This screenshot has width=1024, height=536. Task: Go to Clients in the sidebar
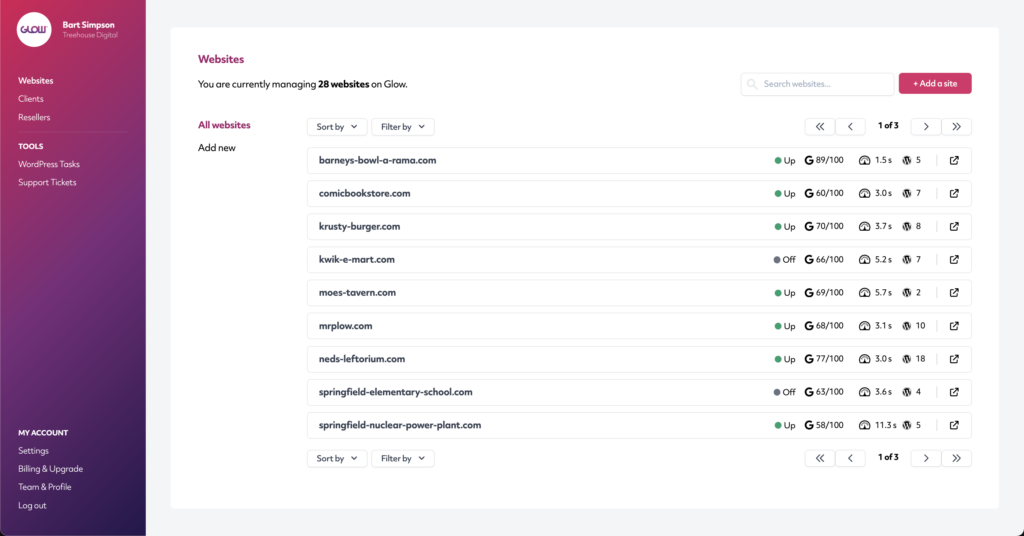[31, 99]
